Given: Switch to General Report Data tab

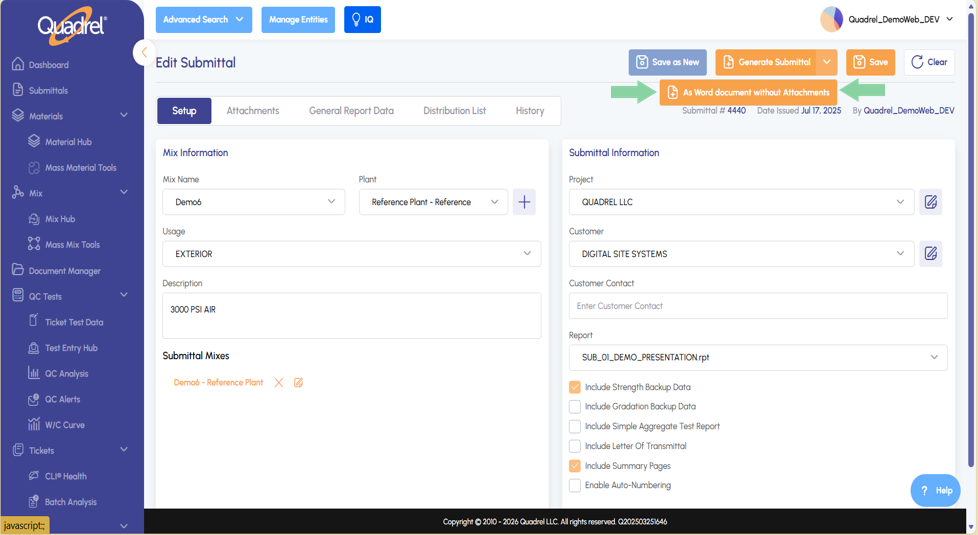Looking at the screenshot, I should pyautogui.click(x=351, y=111).
